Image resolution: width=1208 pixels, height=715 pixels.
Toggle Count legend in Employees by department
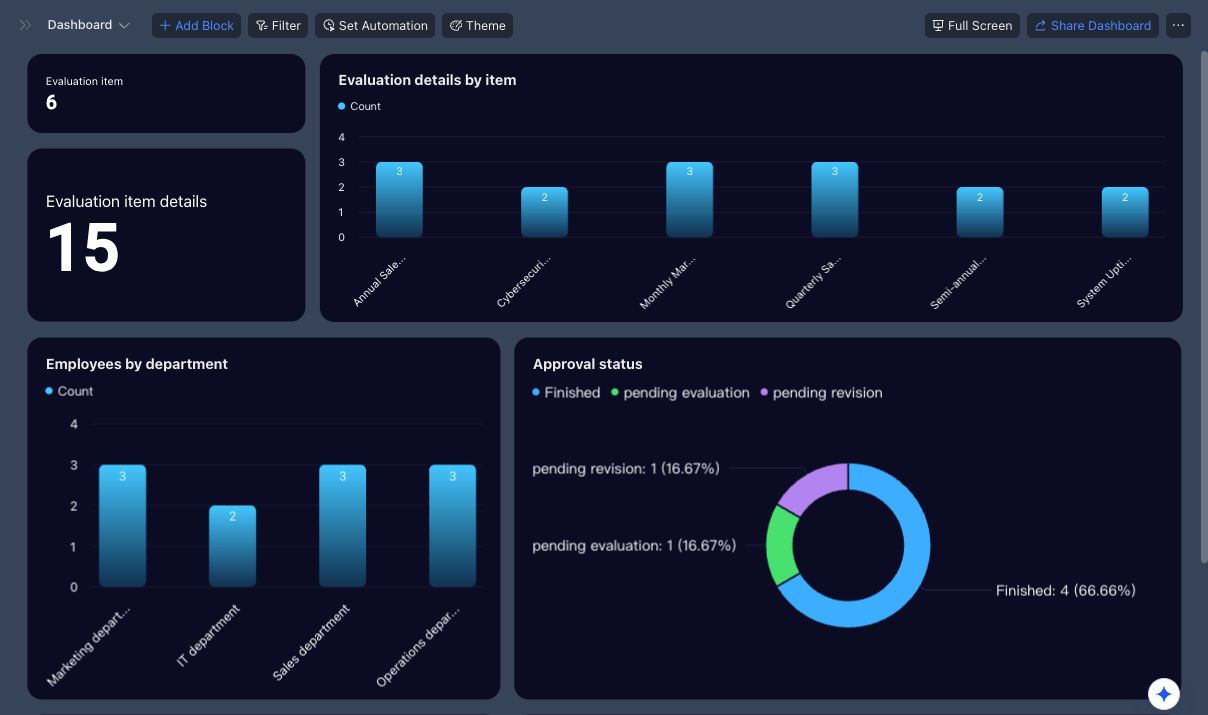point(69,391)
